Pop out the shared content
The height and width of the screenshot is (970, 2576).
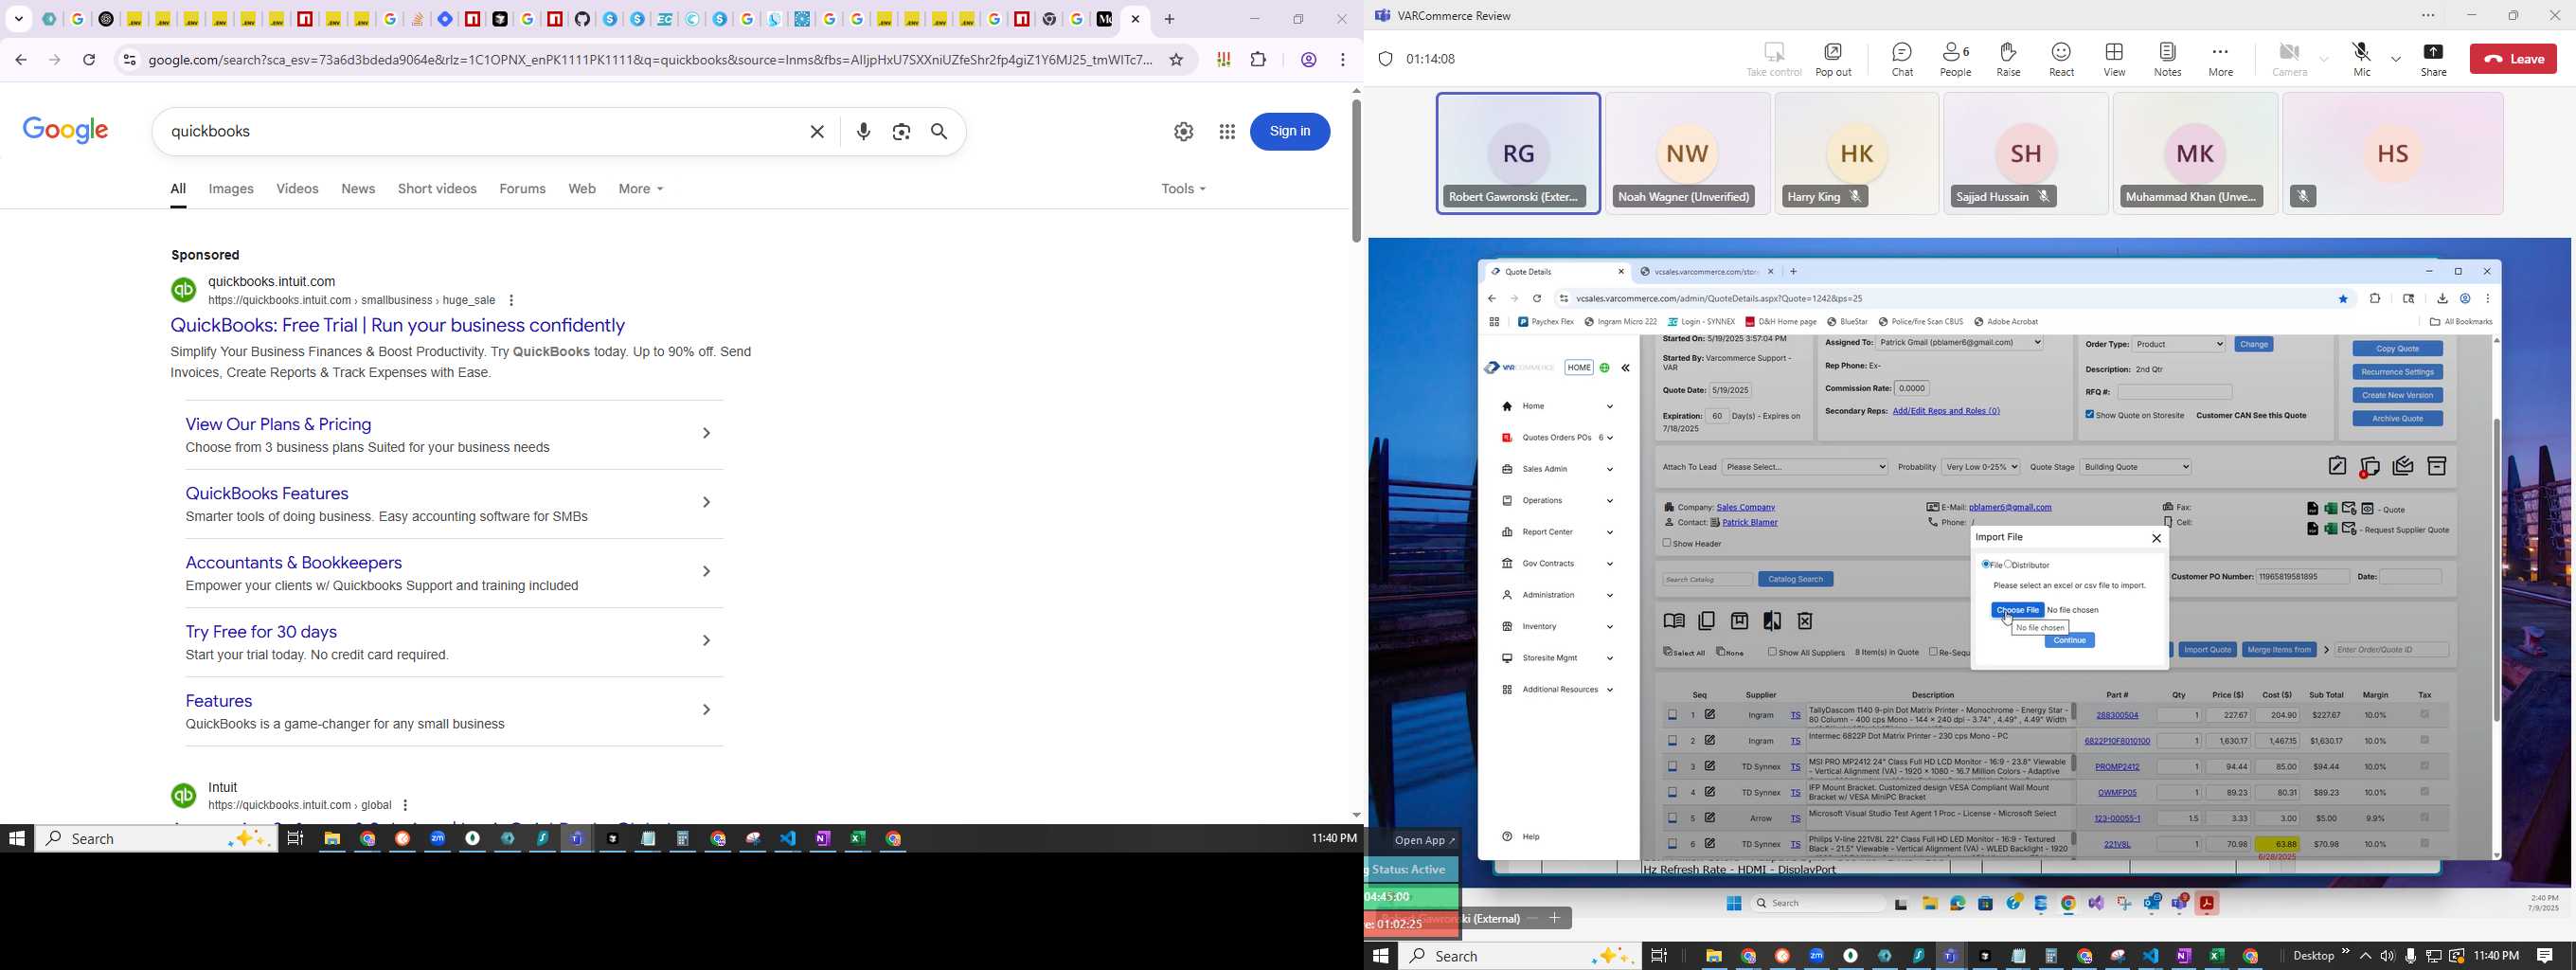coord(1833,59)
